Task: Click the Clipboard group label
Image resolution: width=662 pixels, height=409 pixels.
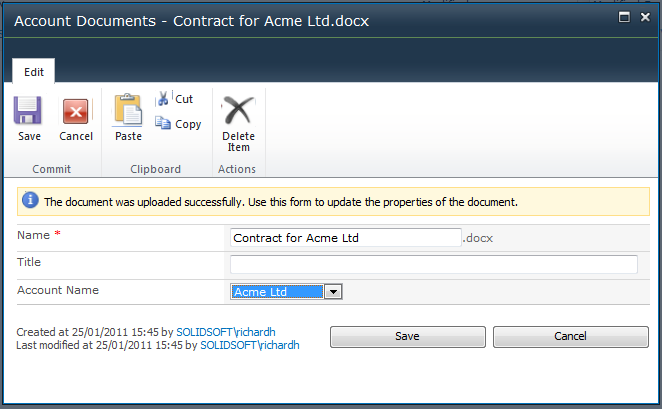Action: [155, 169]
